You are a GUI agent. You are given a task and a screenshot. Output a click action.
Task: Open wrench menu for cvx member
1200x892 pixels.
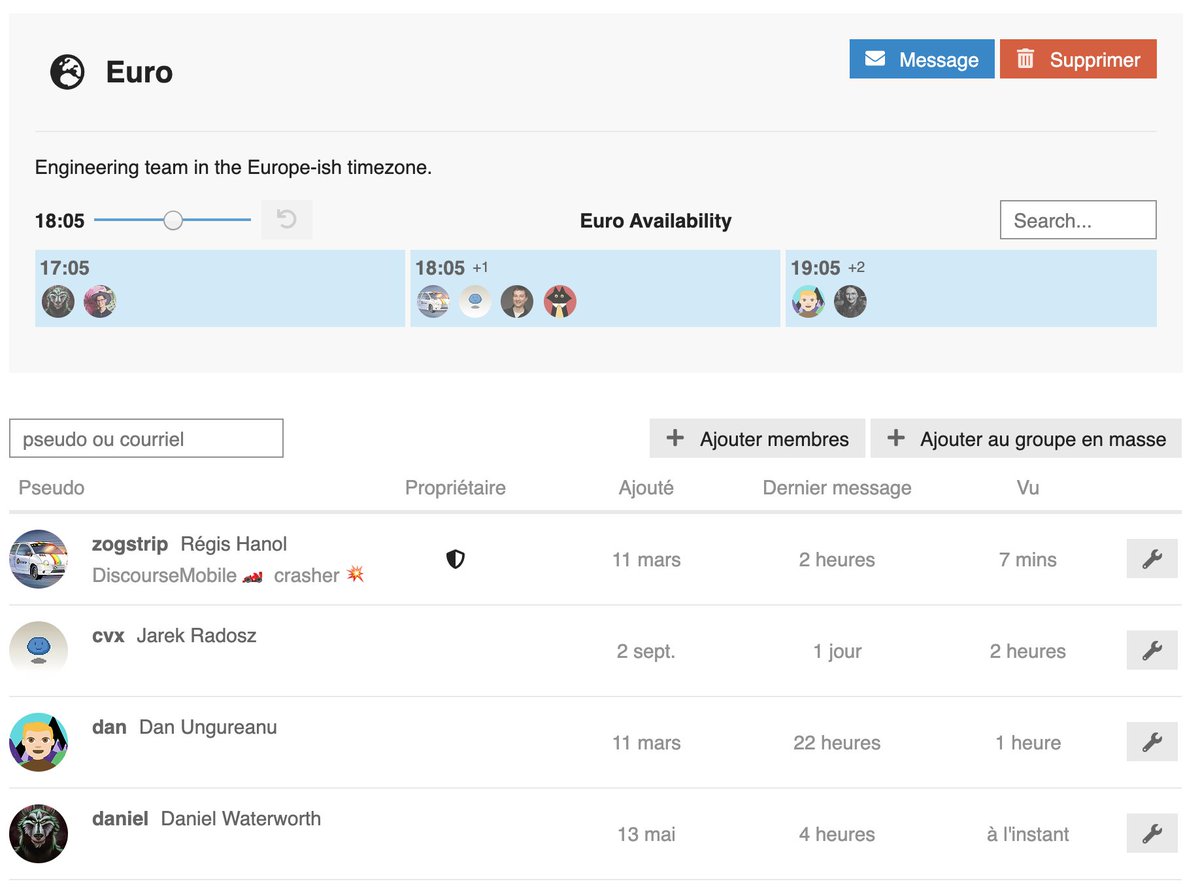pyautogui.click(x=1152, y=651)
